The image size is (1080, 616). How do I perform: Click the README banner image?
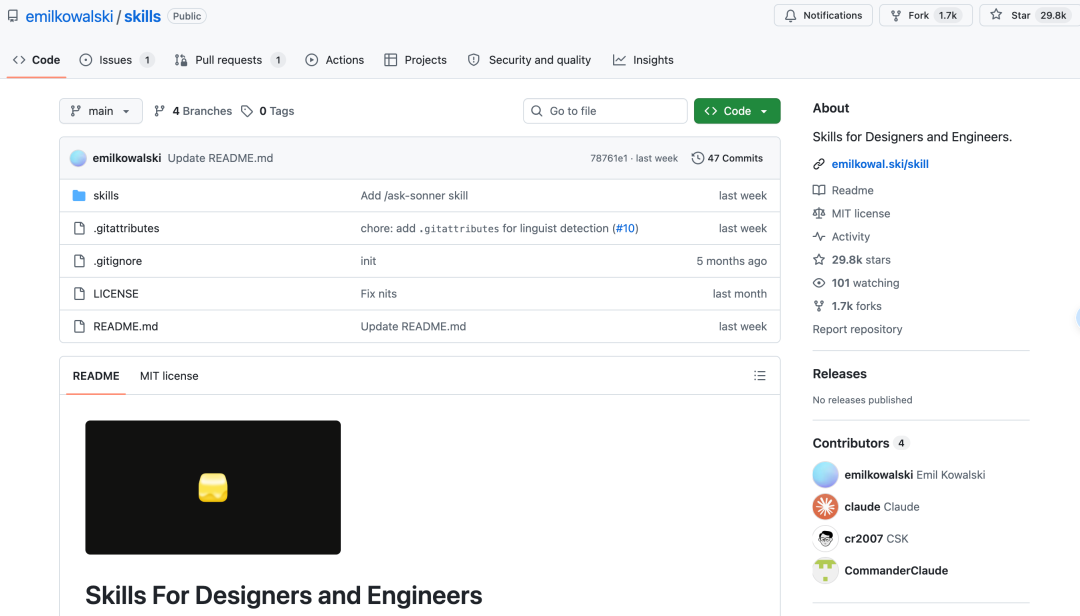pos(213,487)
